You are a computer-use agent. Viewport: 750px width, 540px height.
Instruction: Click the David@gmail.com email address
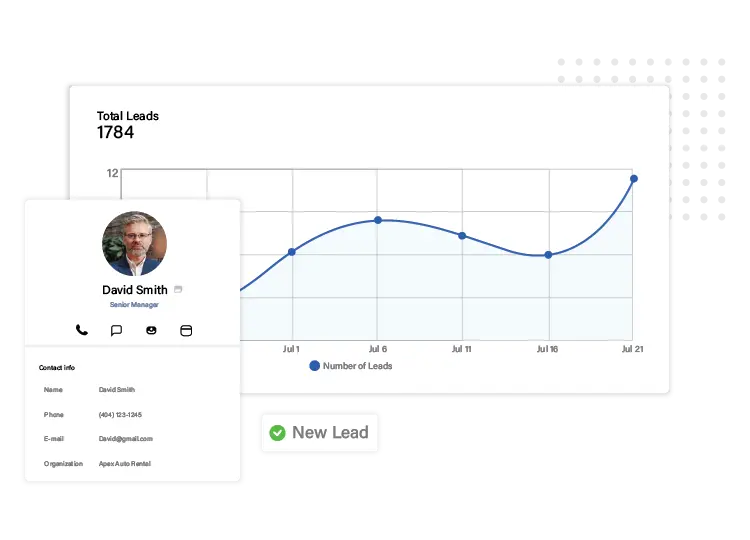pos(125,439)
